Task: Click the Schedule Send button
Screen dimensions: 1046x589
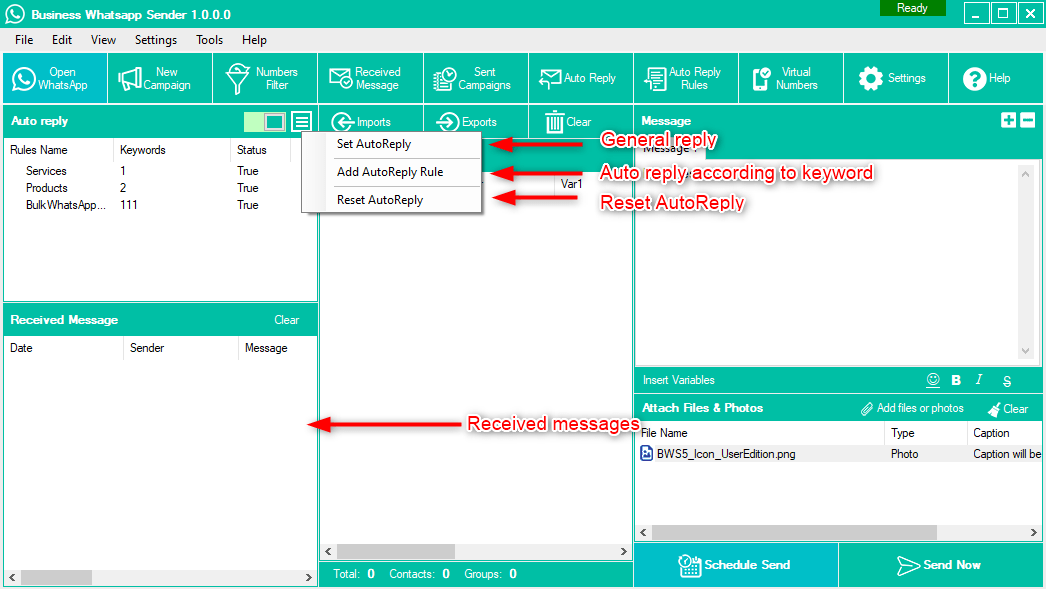Action: click(735, 565)
